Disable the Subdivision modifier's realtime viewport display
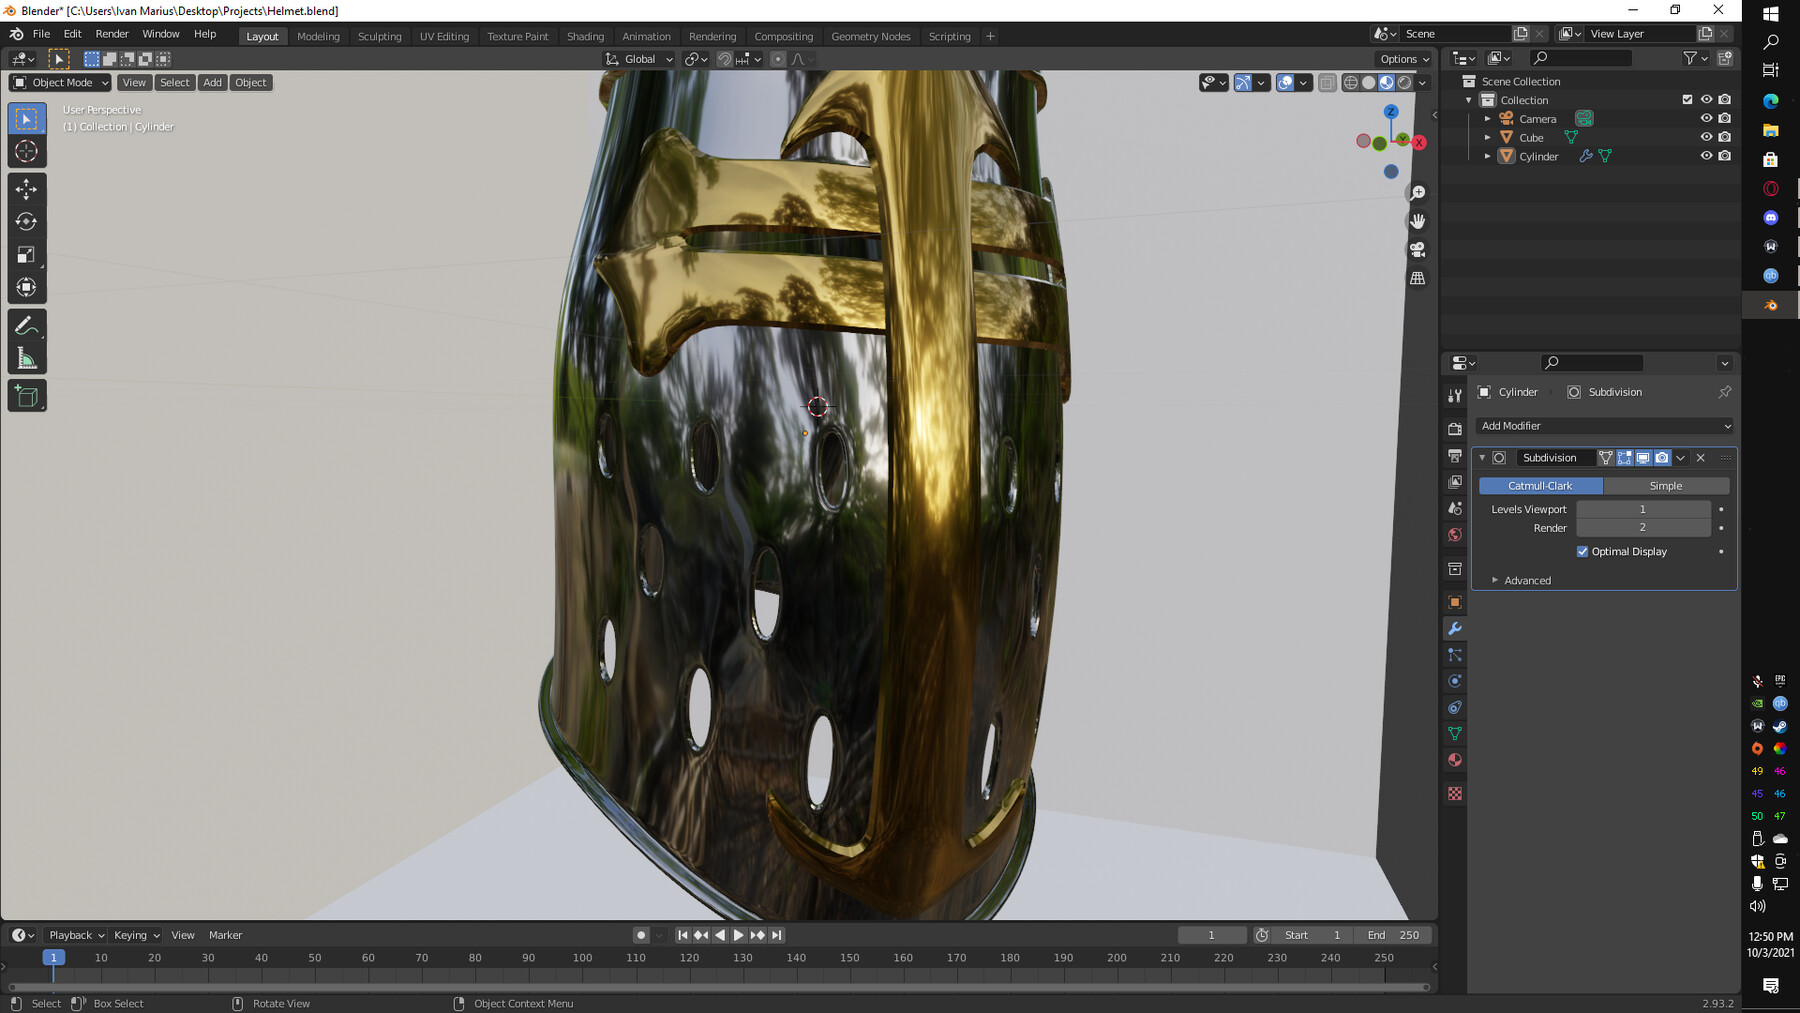The height and width of the screenshot is (1013, 1800). [x=1644, y=457]
